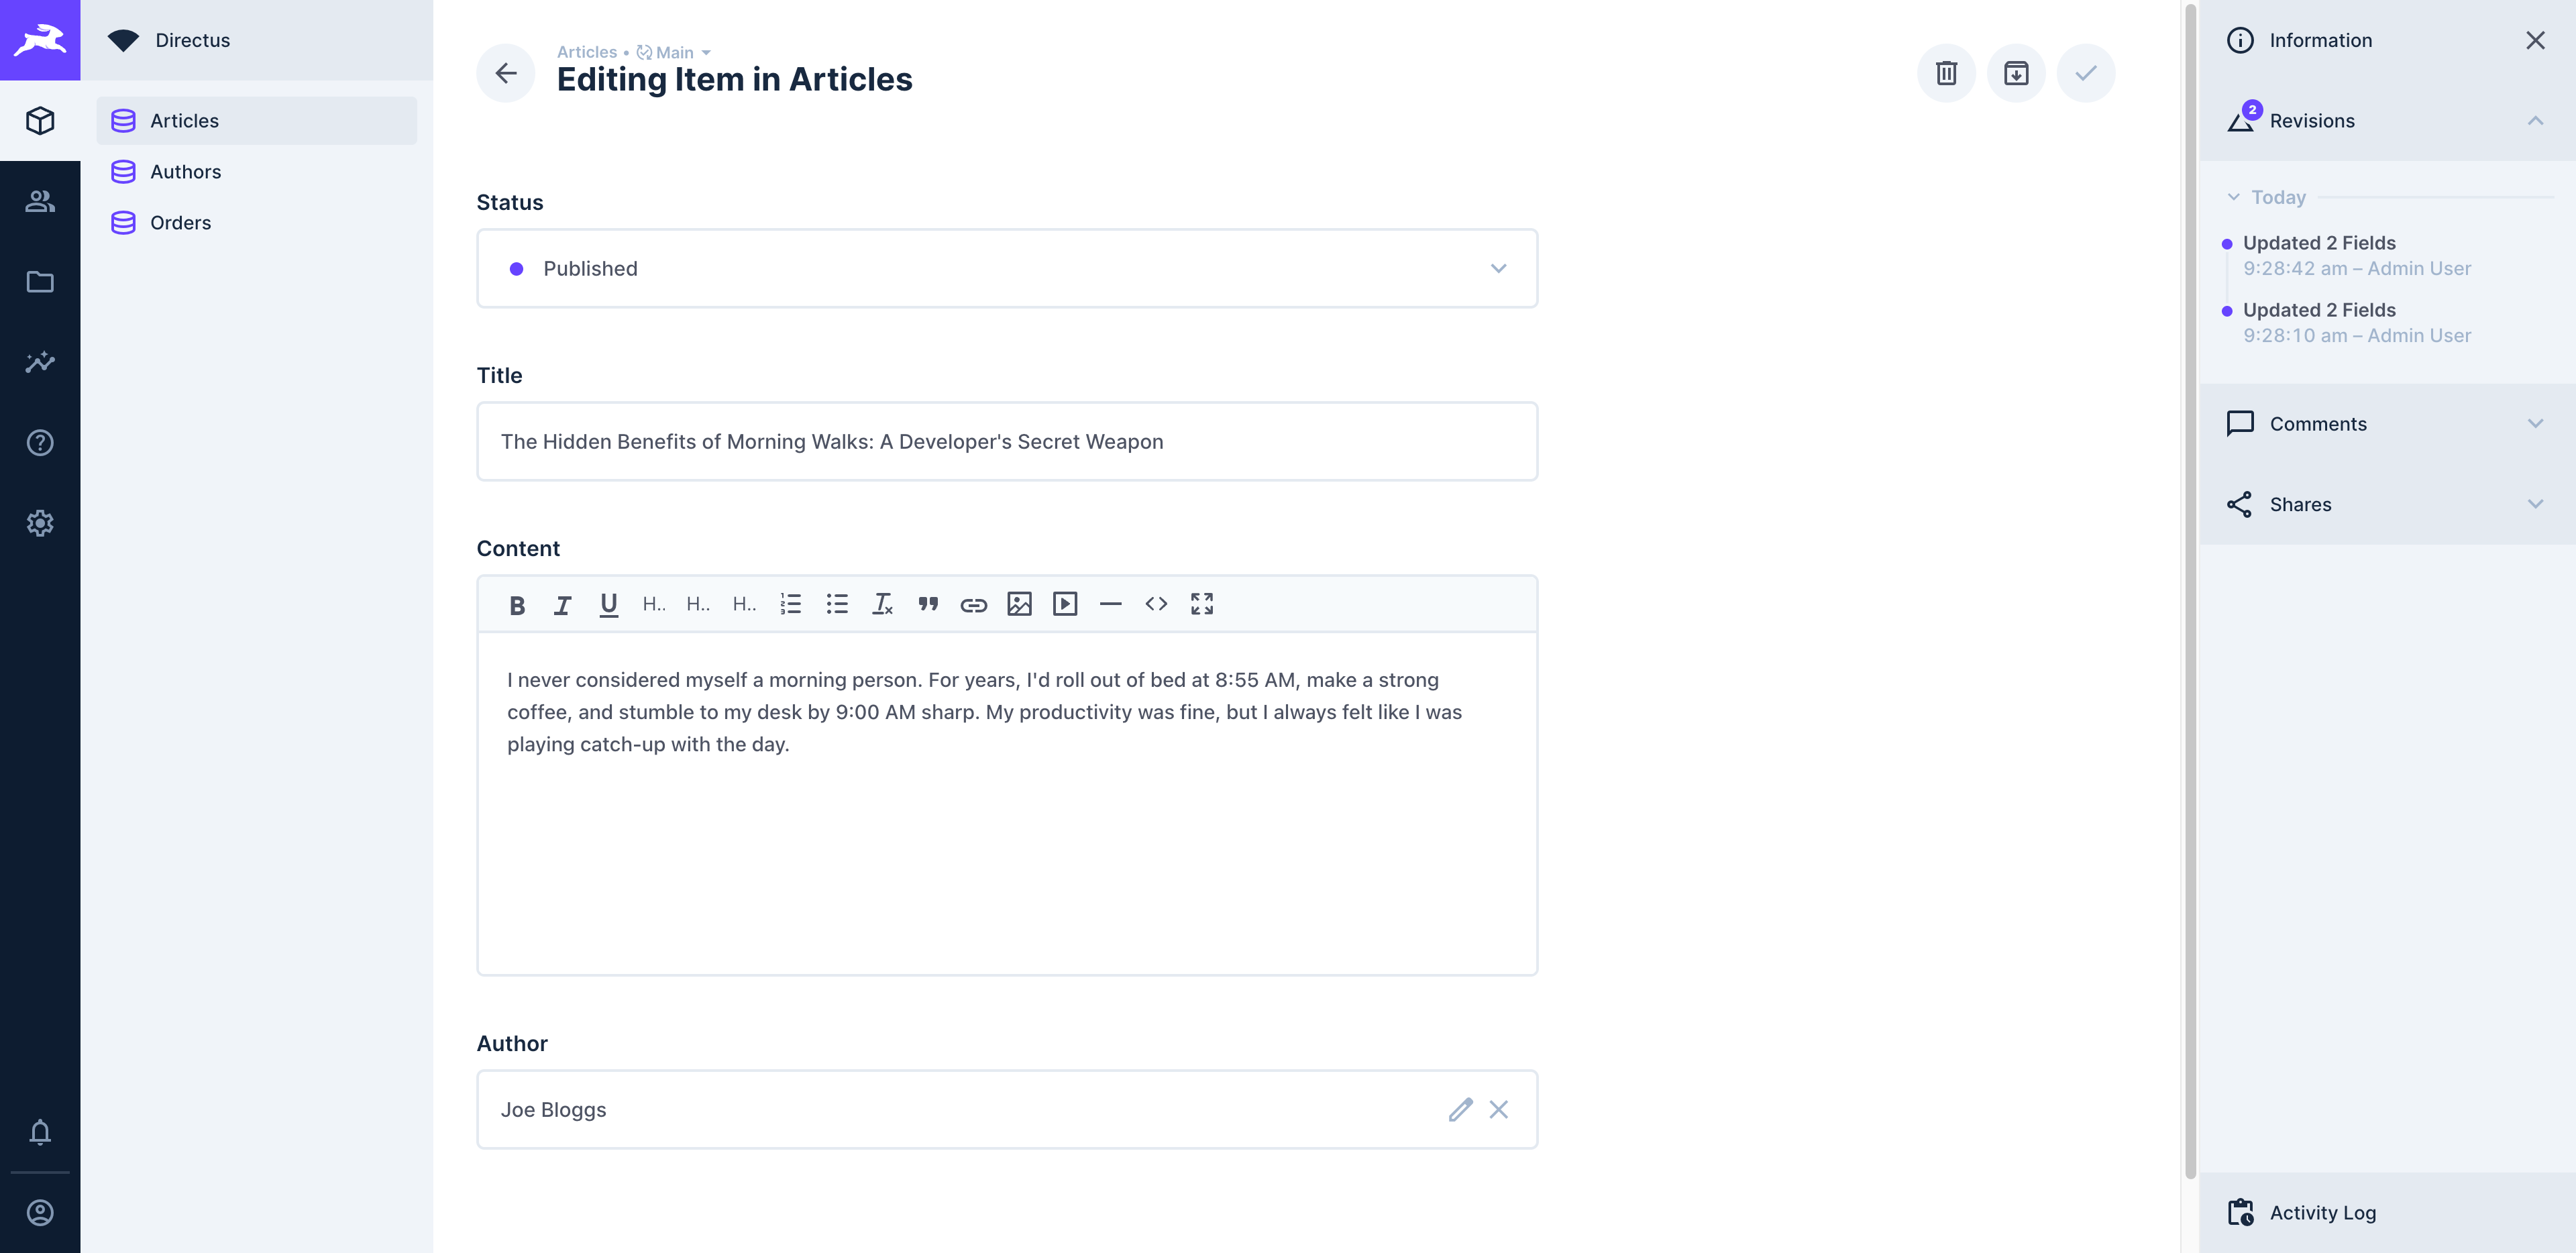The width and height of the screenshot is (2576, 1253).
Task: Click the save checkmark button
Action: click(x=2085, y=72)
